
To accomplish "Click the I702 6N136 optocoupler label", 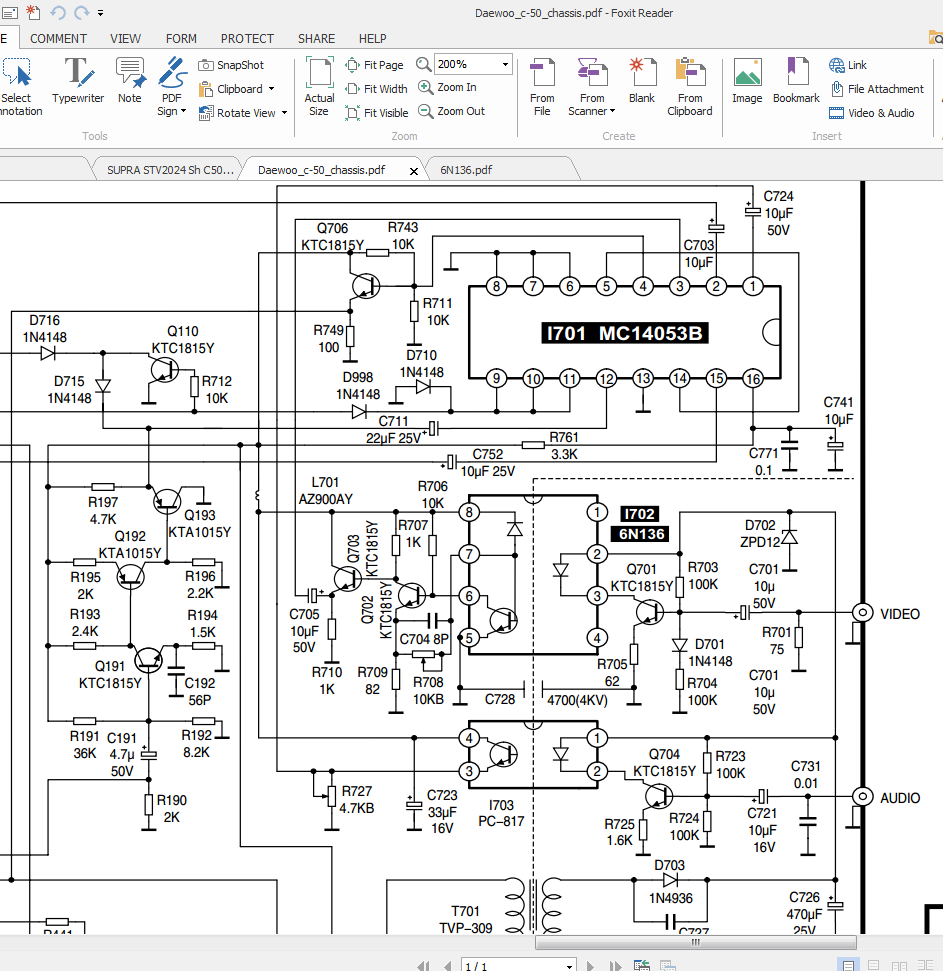I will 640,524.
